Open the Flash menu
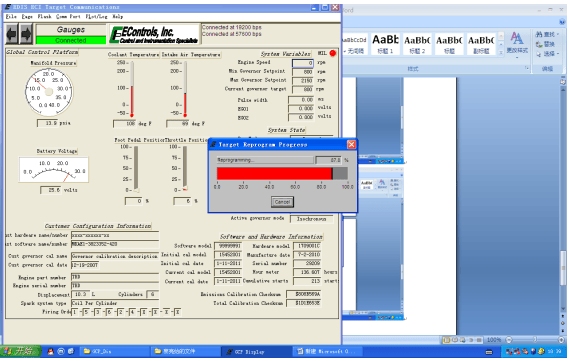570x361 pixels. [44, 17]
